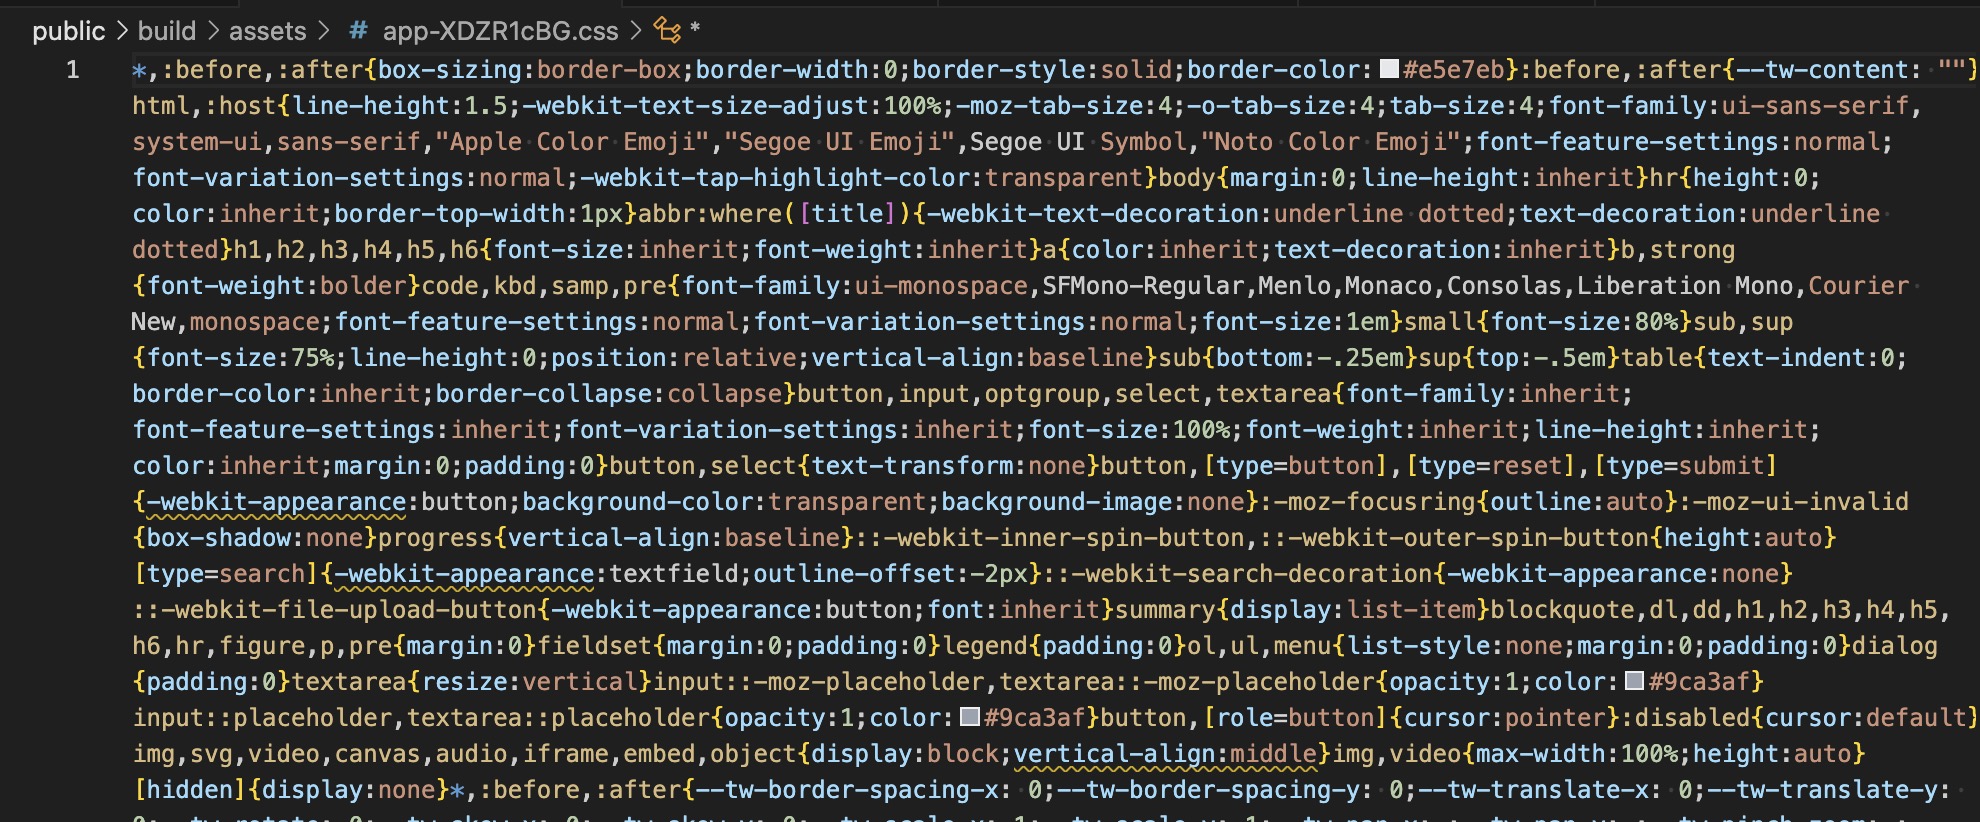1980x822 pixels.
Task: Click the chevron after the "assets" breadcrumb
Action: click(323, 31)
